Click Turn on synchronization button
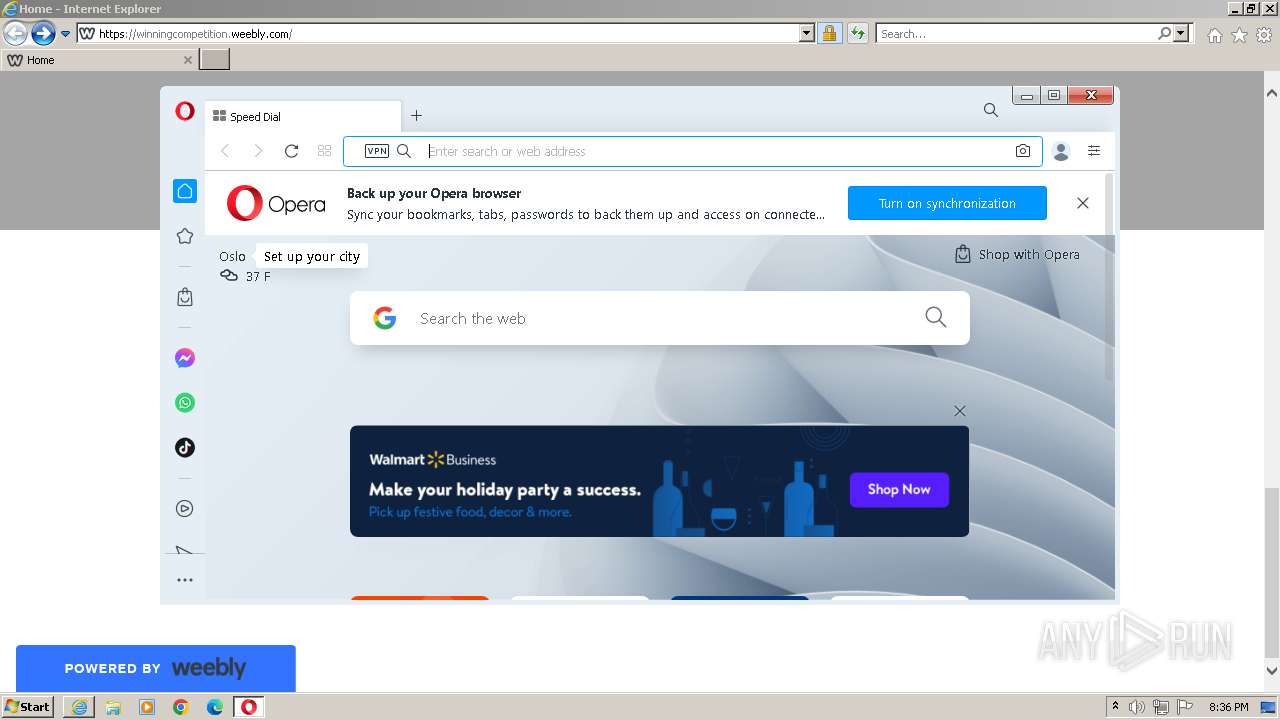The width and height of the screenshot is (1280, 720). 947,203
